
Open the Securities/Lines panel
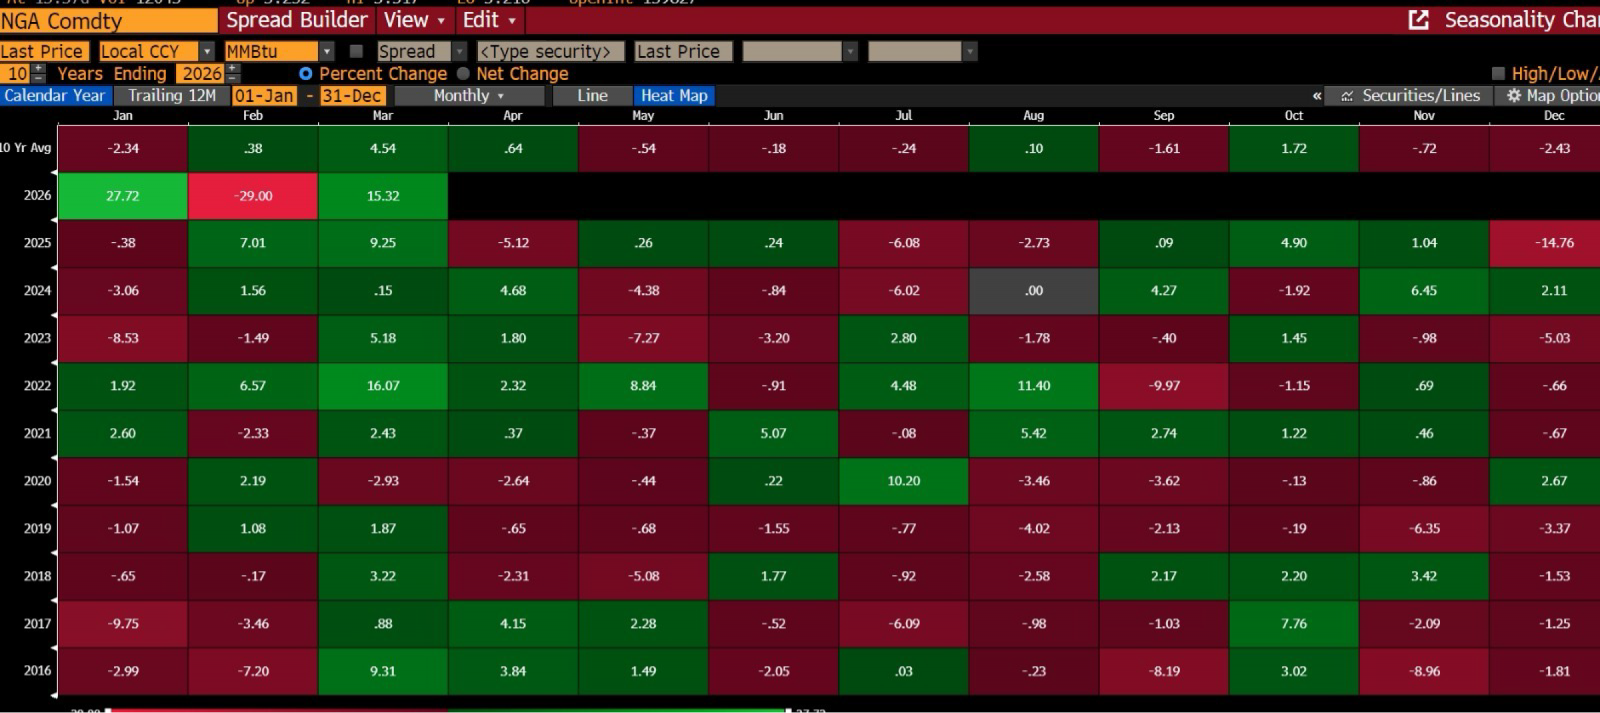tap(1410, 96)
